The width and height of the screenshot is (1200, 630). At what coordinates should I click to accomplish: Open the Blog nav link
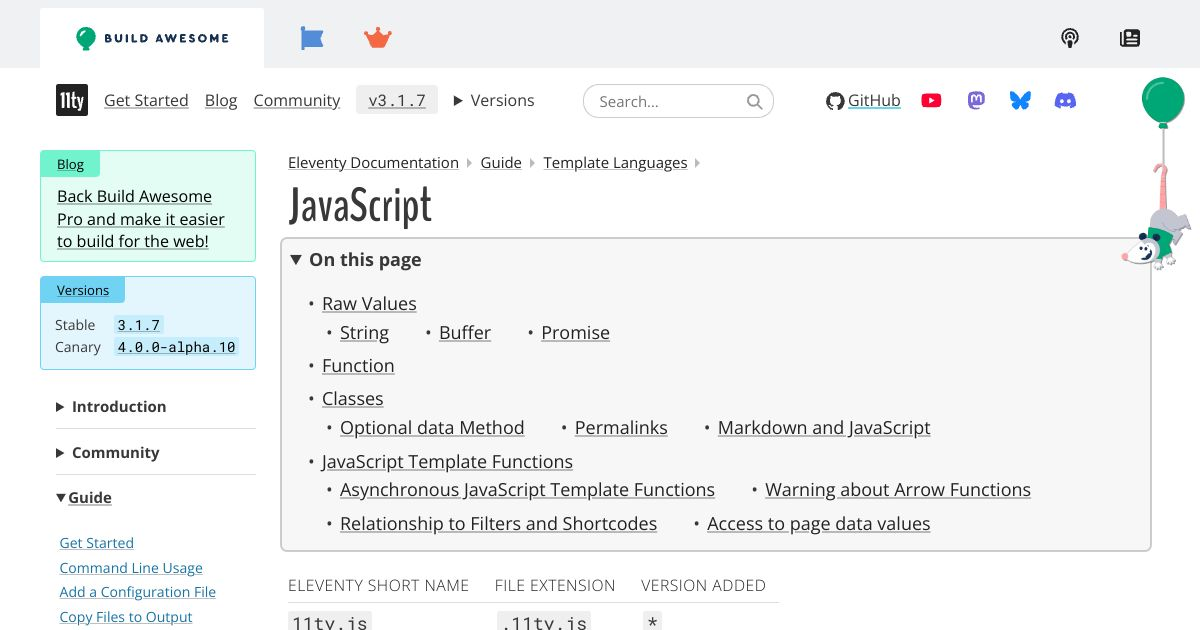pyautogui.click(x=221, y=100)
